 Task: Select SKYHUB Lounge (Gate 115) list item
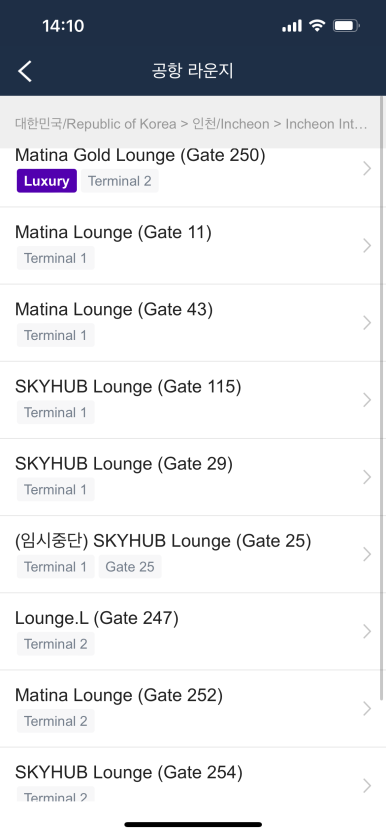(193, 400)
